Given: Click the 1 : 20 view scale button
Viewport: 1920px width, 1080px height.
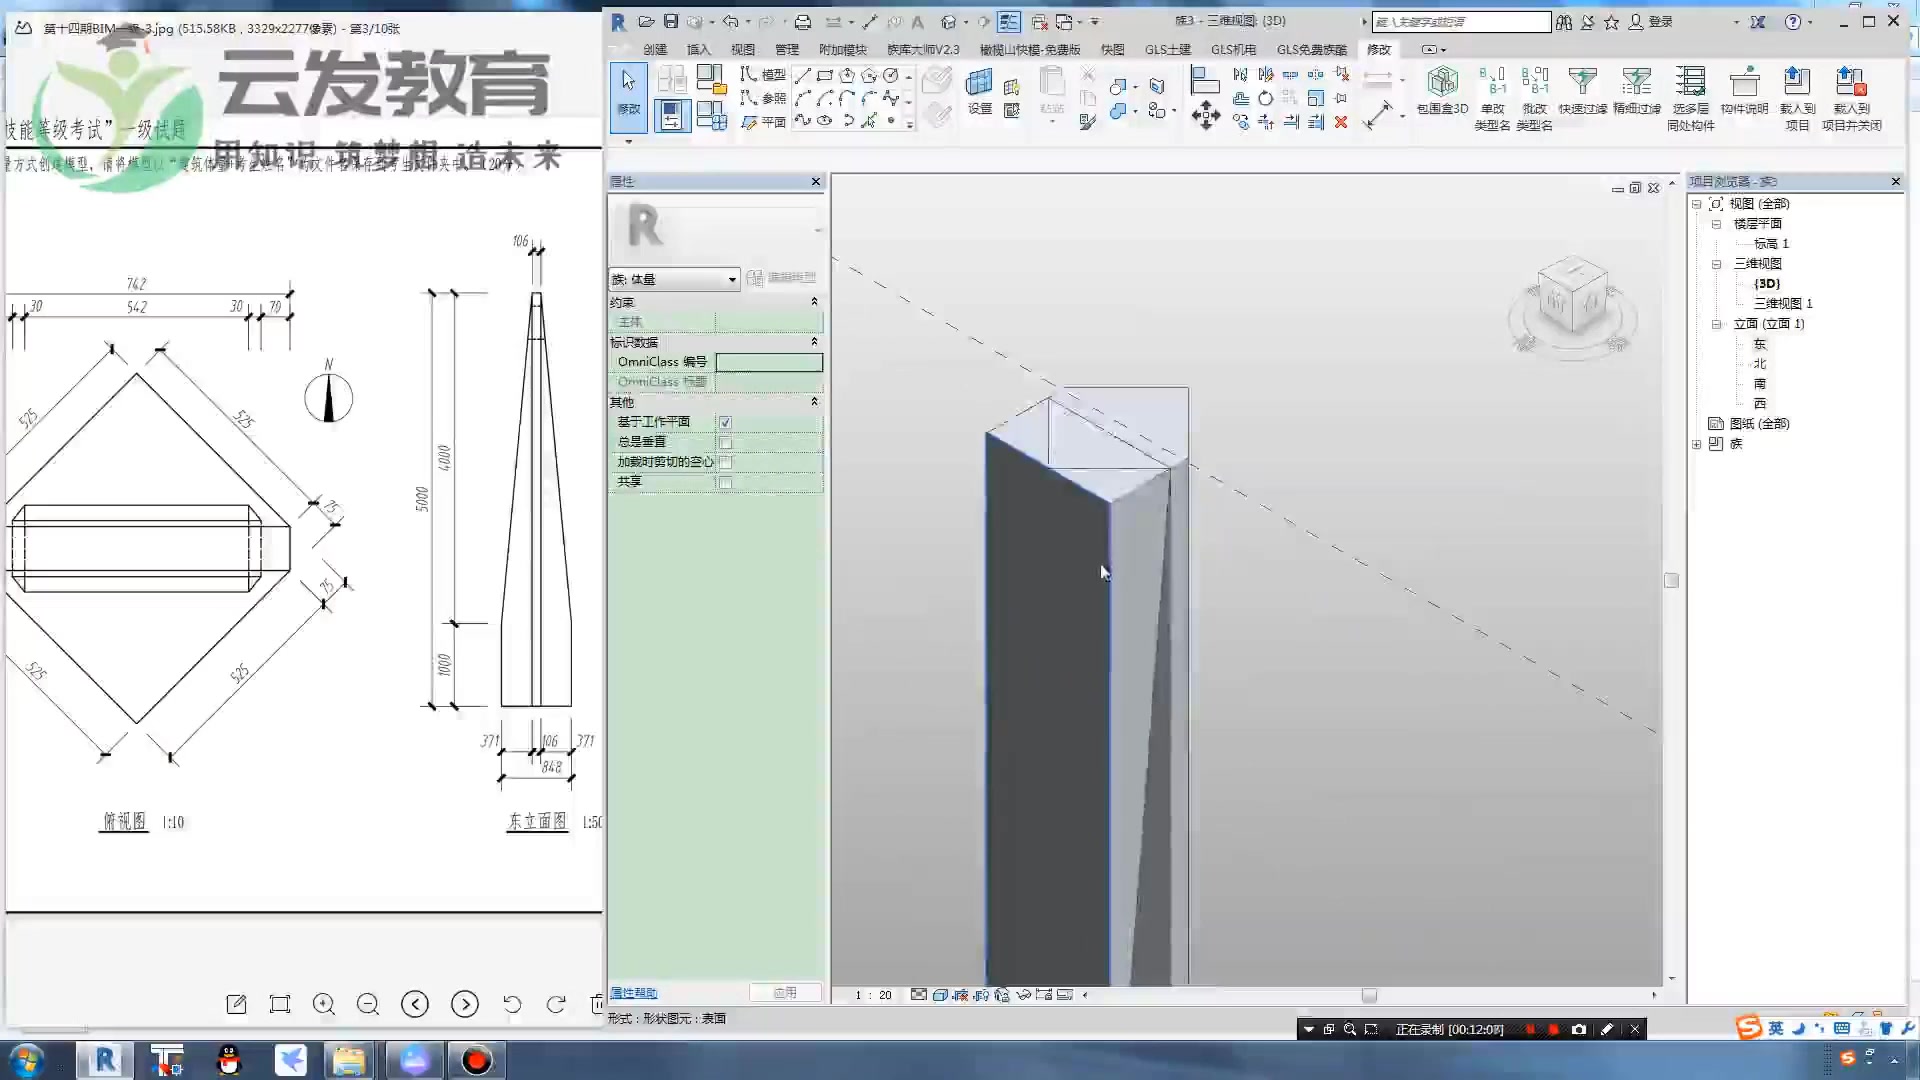Looking at the screenshot, I should point(873,995).
